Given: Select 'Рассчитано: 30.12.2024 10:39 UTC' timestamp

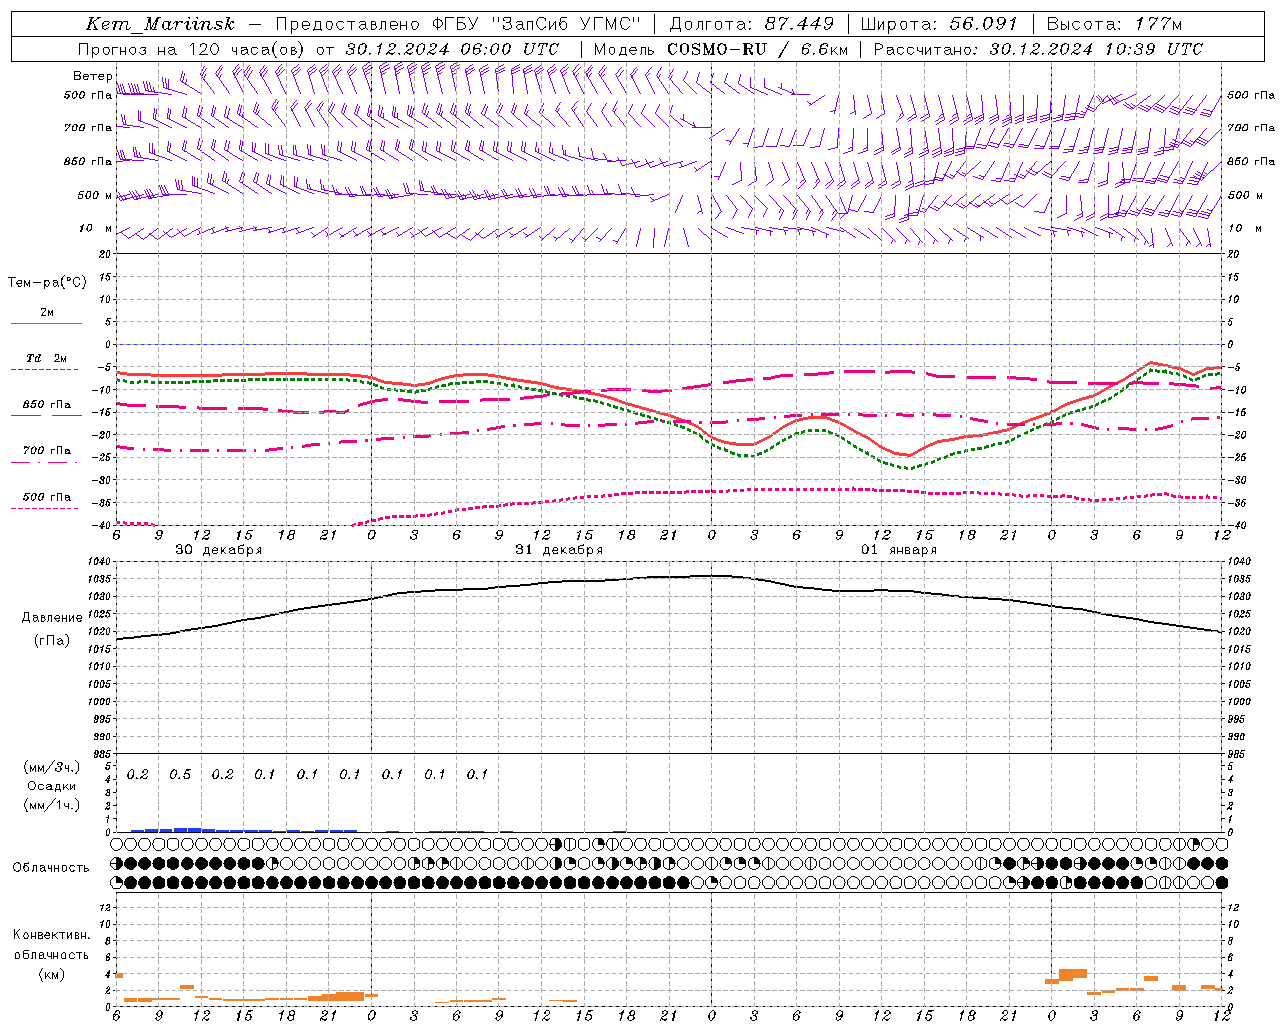Looking at the screenshot, I should [x=1038, y=49].
